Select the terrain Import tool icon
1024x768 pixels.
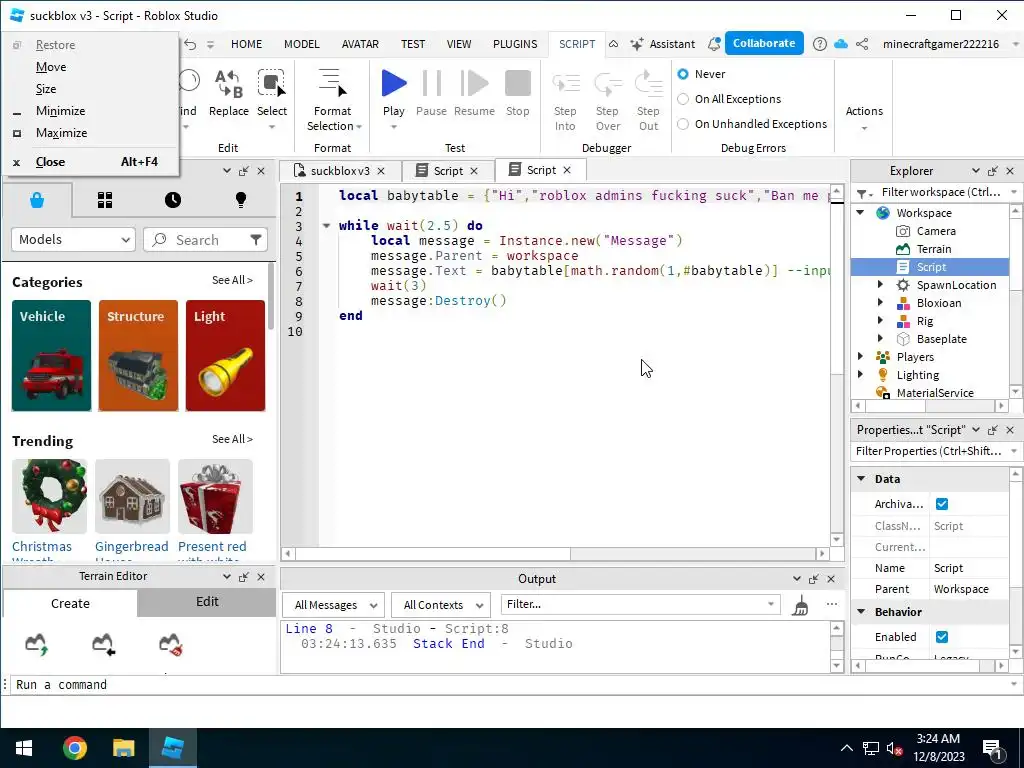(x=103, y=644)
